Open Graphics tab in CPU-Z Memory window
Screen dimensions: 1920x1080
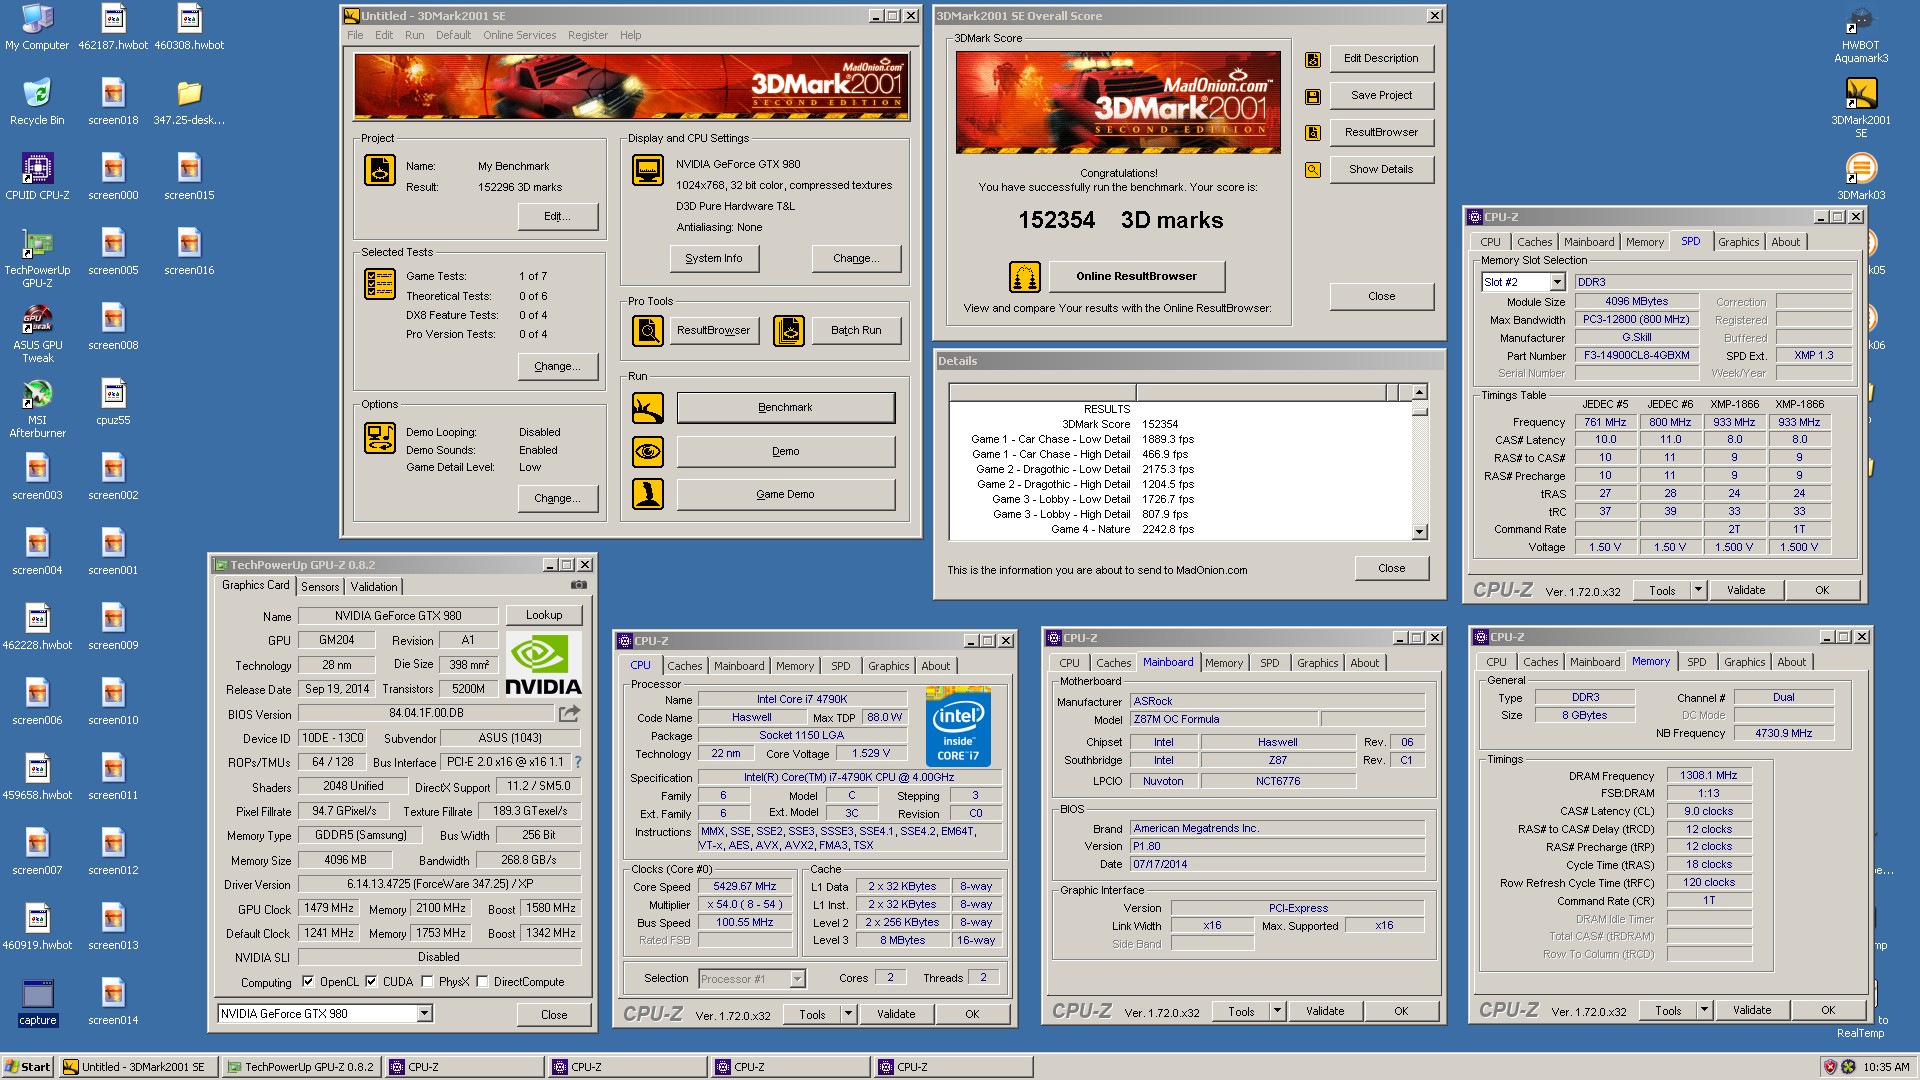tap(1744, 662)
